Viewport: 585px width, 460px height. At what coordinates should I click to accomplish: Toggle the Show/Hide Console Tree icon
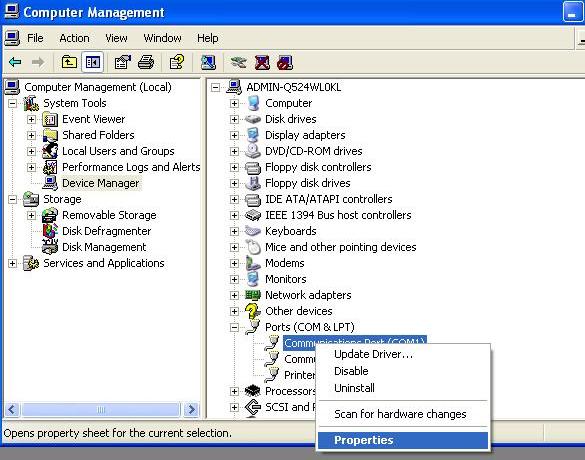click(93, 62)
